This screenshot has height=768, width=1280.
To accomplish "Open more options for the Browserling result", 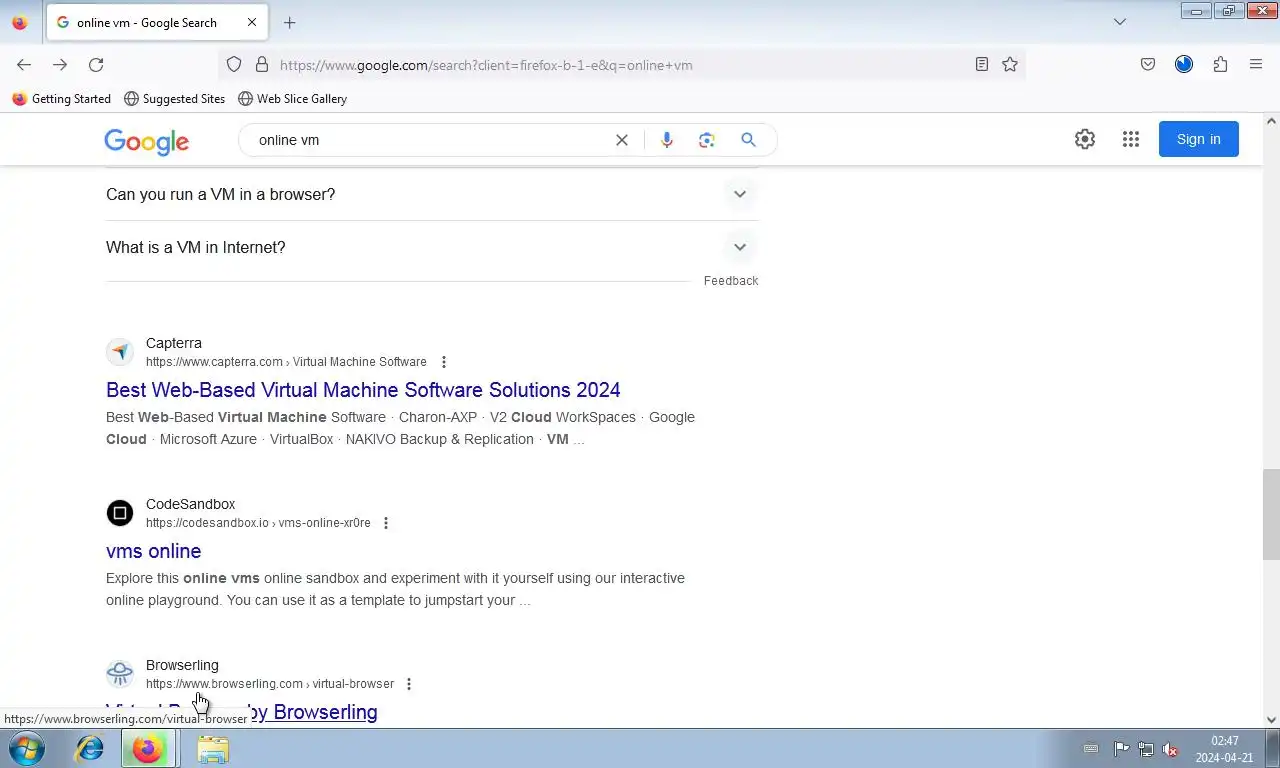I will pyautogui.click(x=408, y=684).
